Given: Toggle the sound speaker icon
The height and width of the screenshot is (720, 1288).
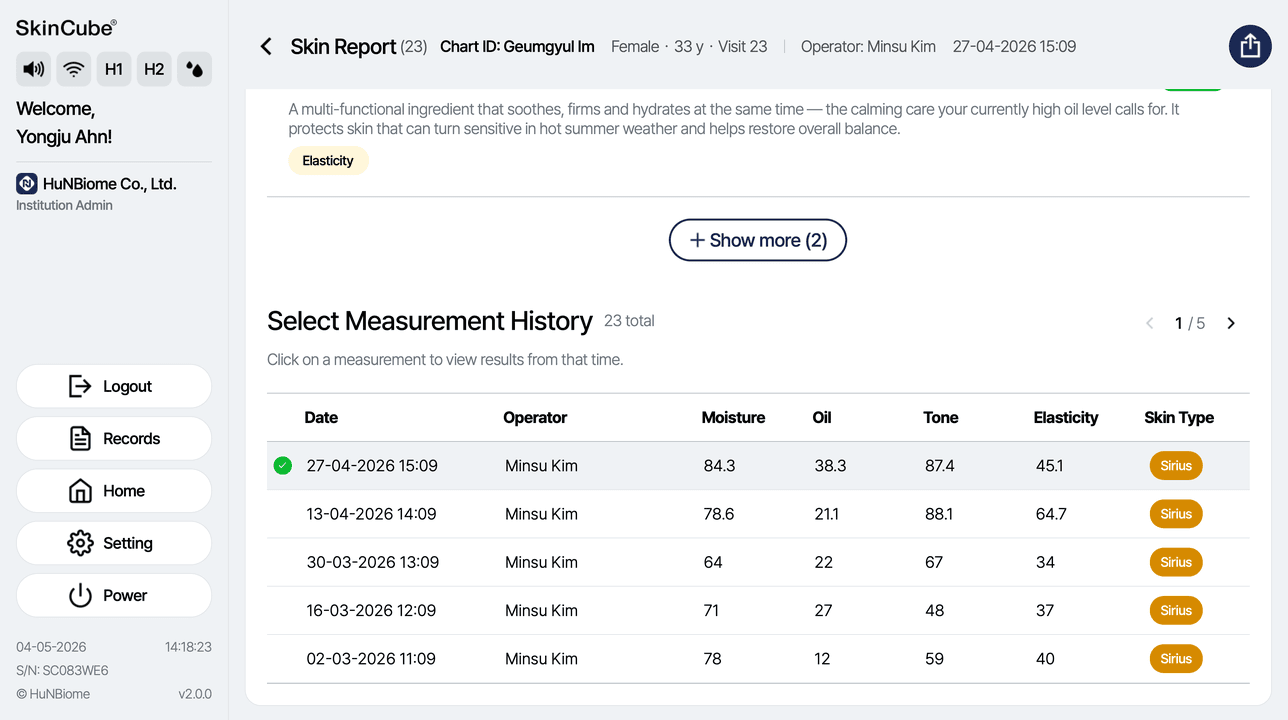Looking at the screenshot, I should (x=34, y=69).
